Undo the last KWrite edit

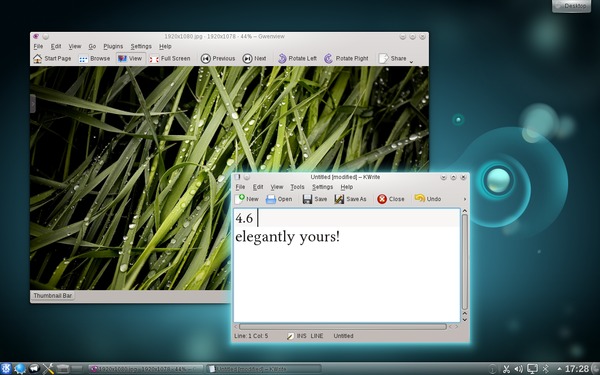pos(428,199)
